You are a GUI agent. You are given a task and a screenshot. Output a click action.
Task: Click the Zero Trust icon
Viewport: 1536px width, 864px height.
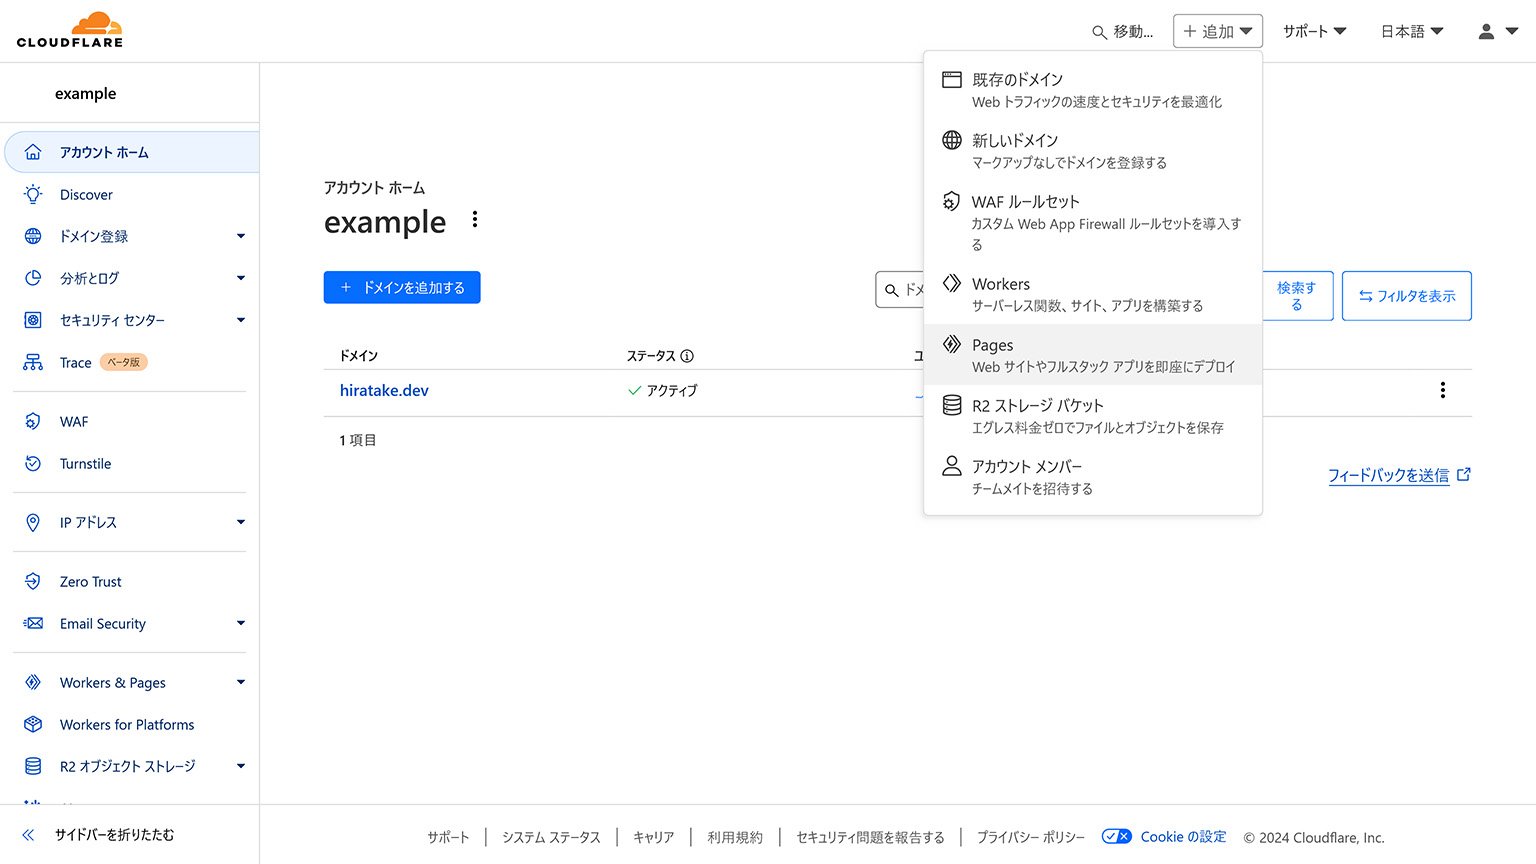click(33, 581)
